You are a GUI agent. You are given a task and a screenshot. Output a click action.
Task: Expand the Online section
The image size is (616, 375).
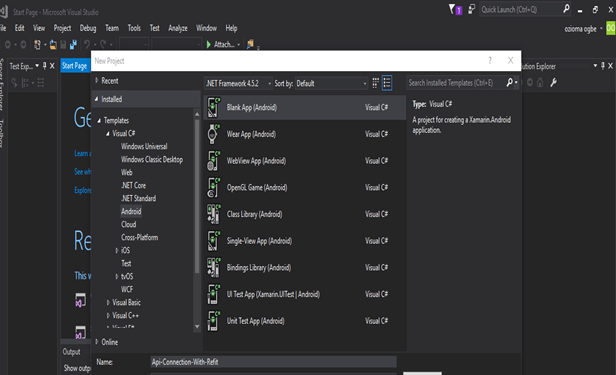97,342
